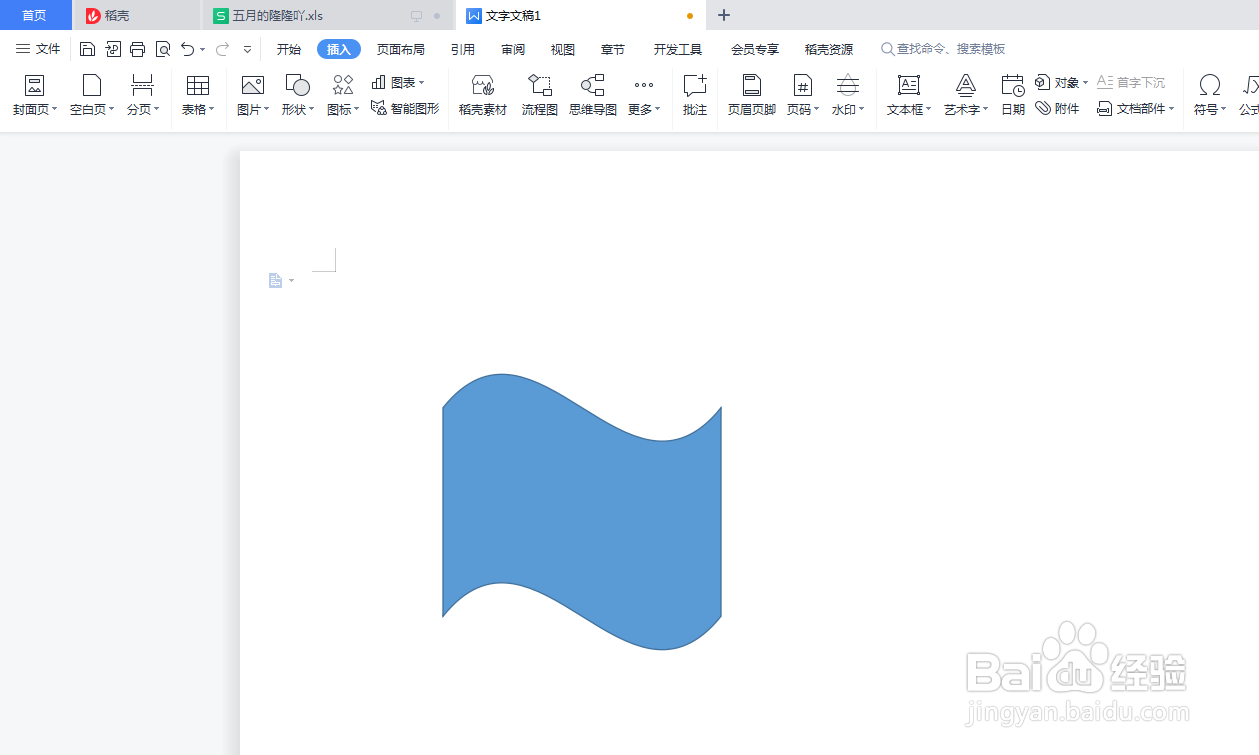Open the Developer Tools (开发工具) tab
The image size is (1259, 755).
point(678,49)
